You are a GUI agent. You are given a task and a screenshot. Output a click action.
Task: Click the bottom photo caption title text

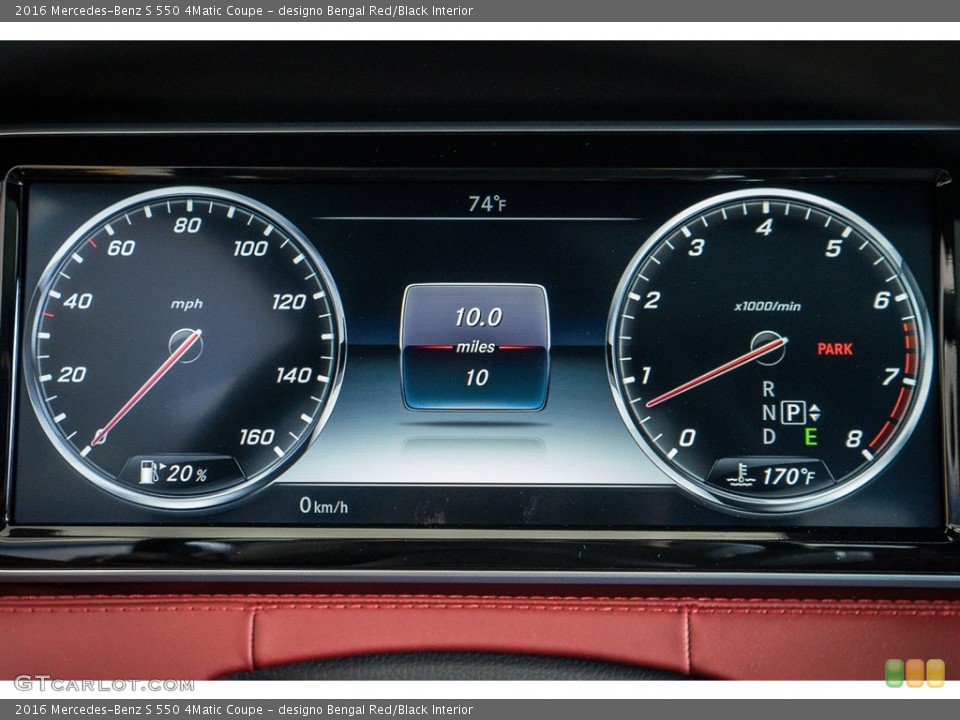[244, 710]
